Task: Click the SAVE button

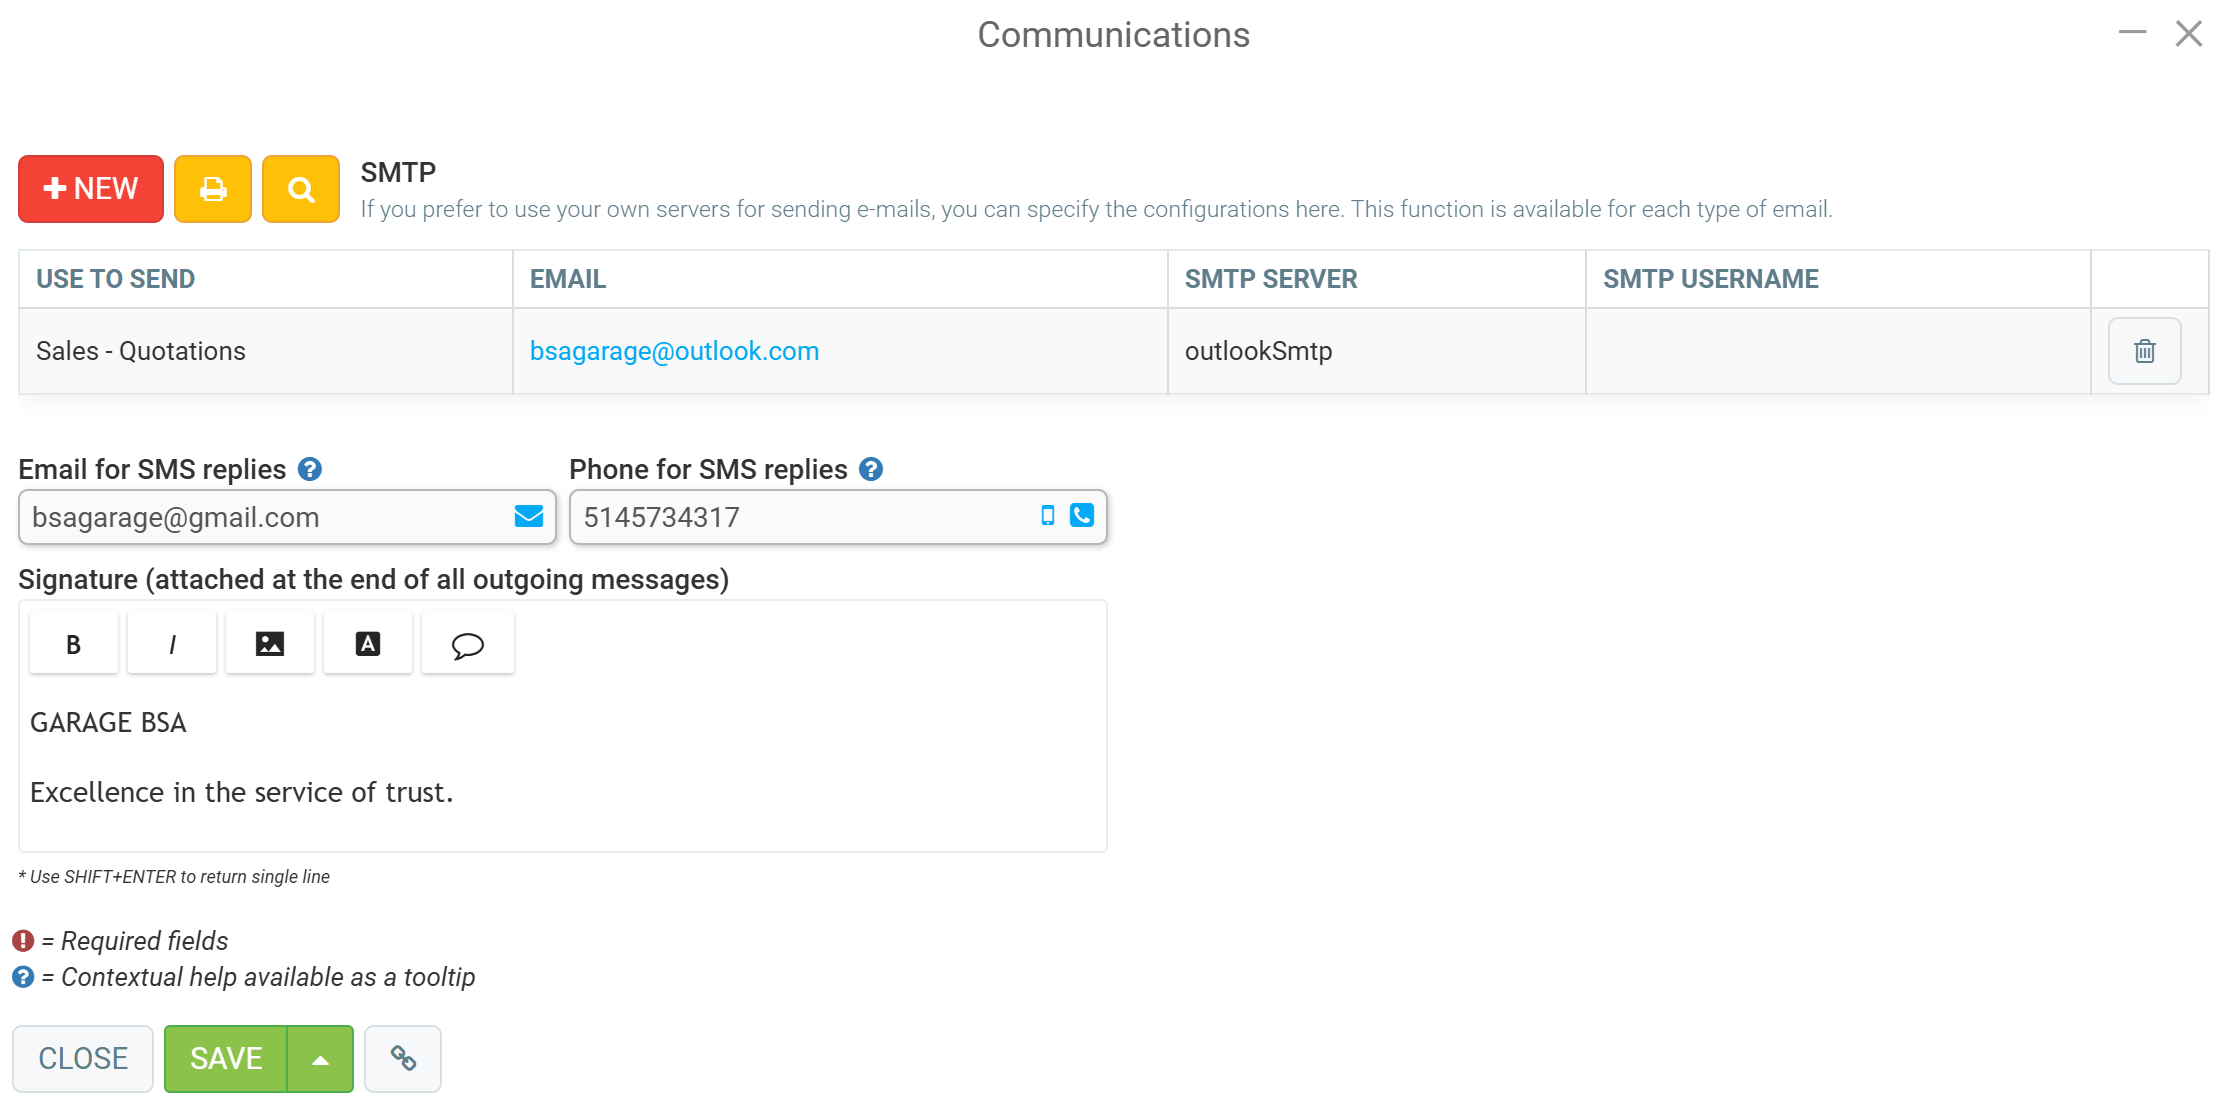Action: click(226, 1059)
